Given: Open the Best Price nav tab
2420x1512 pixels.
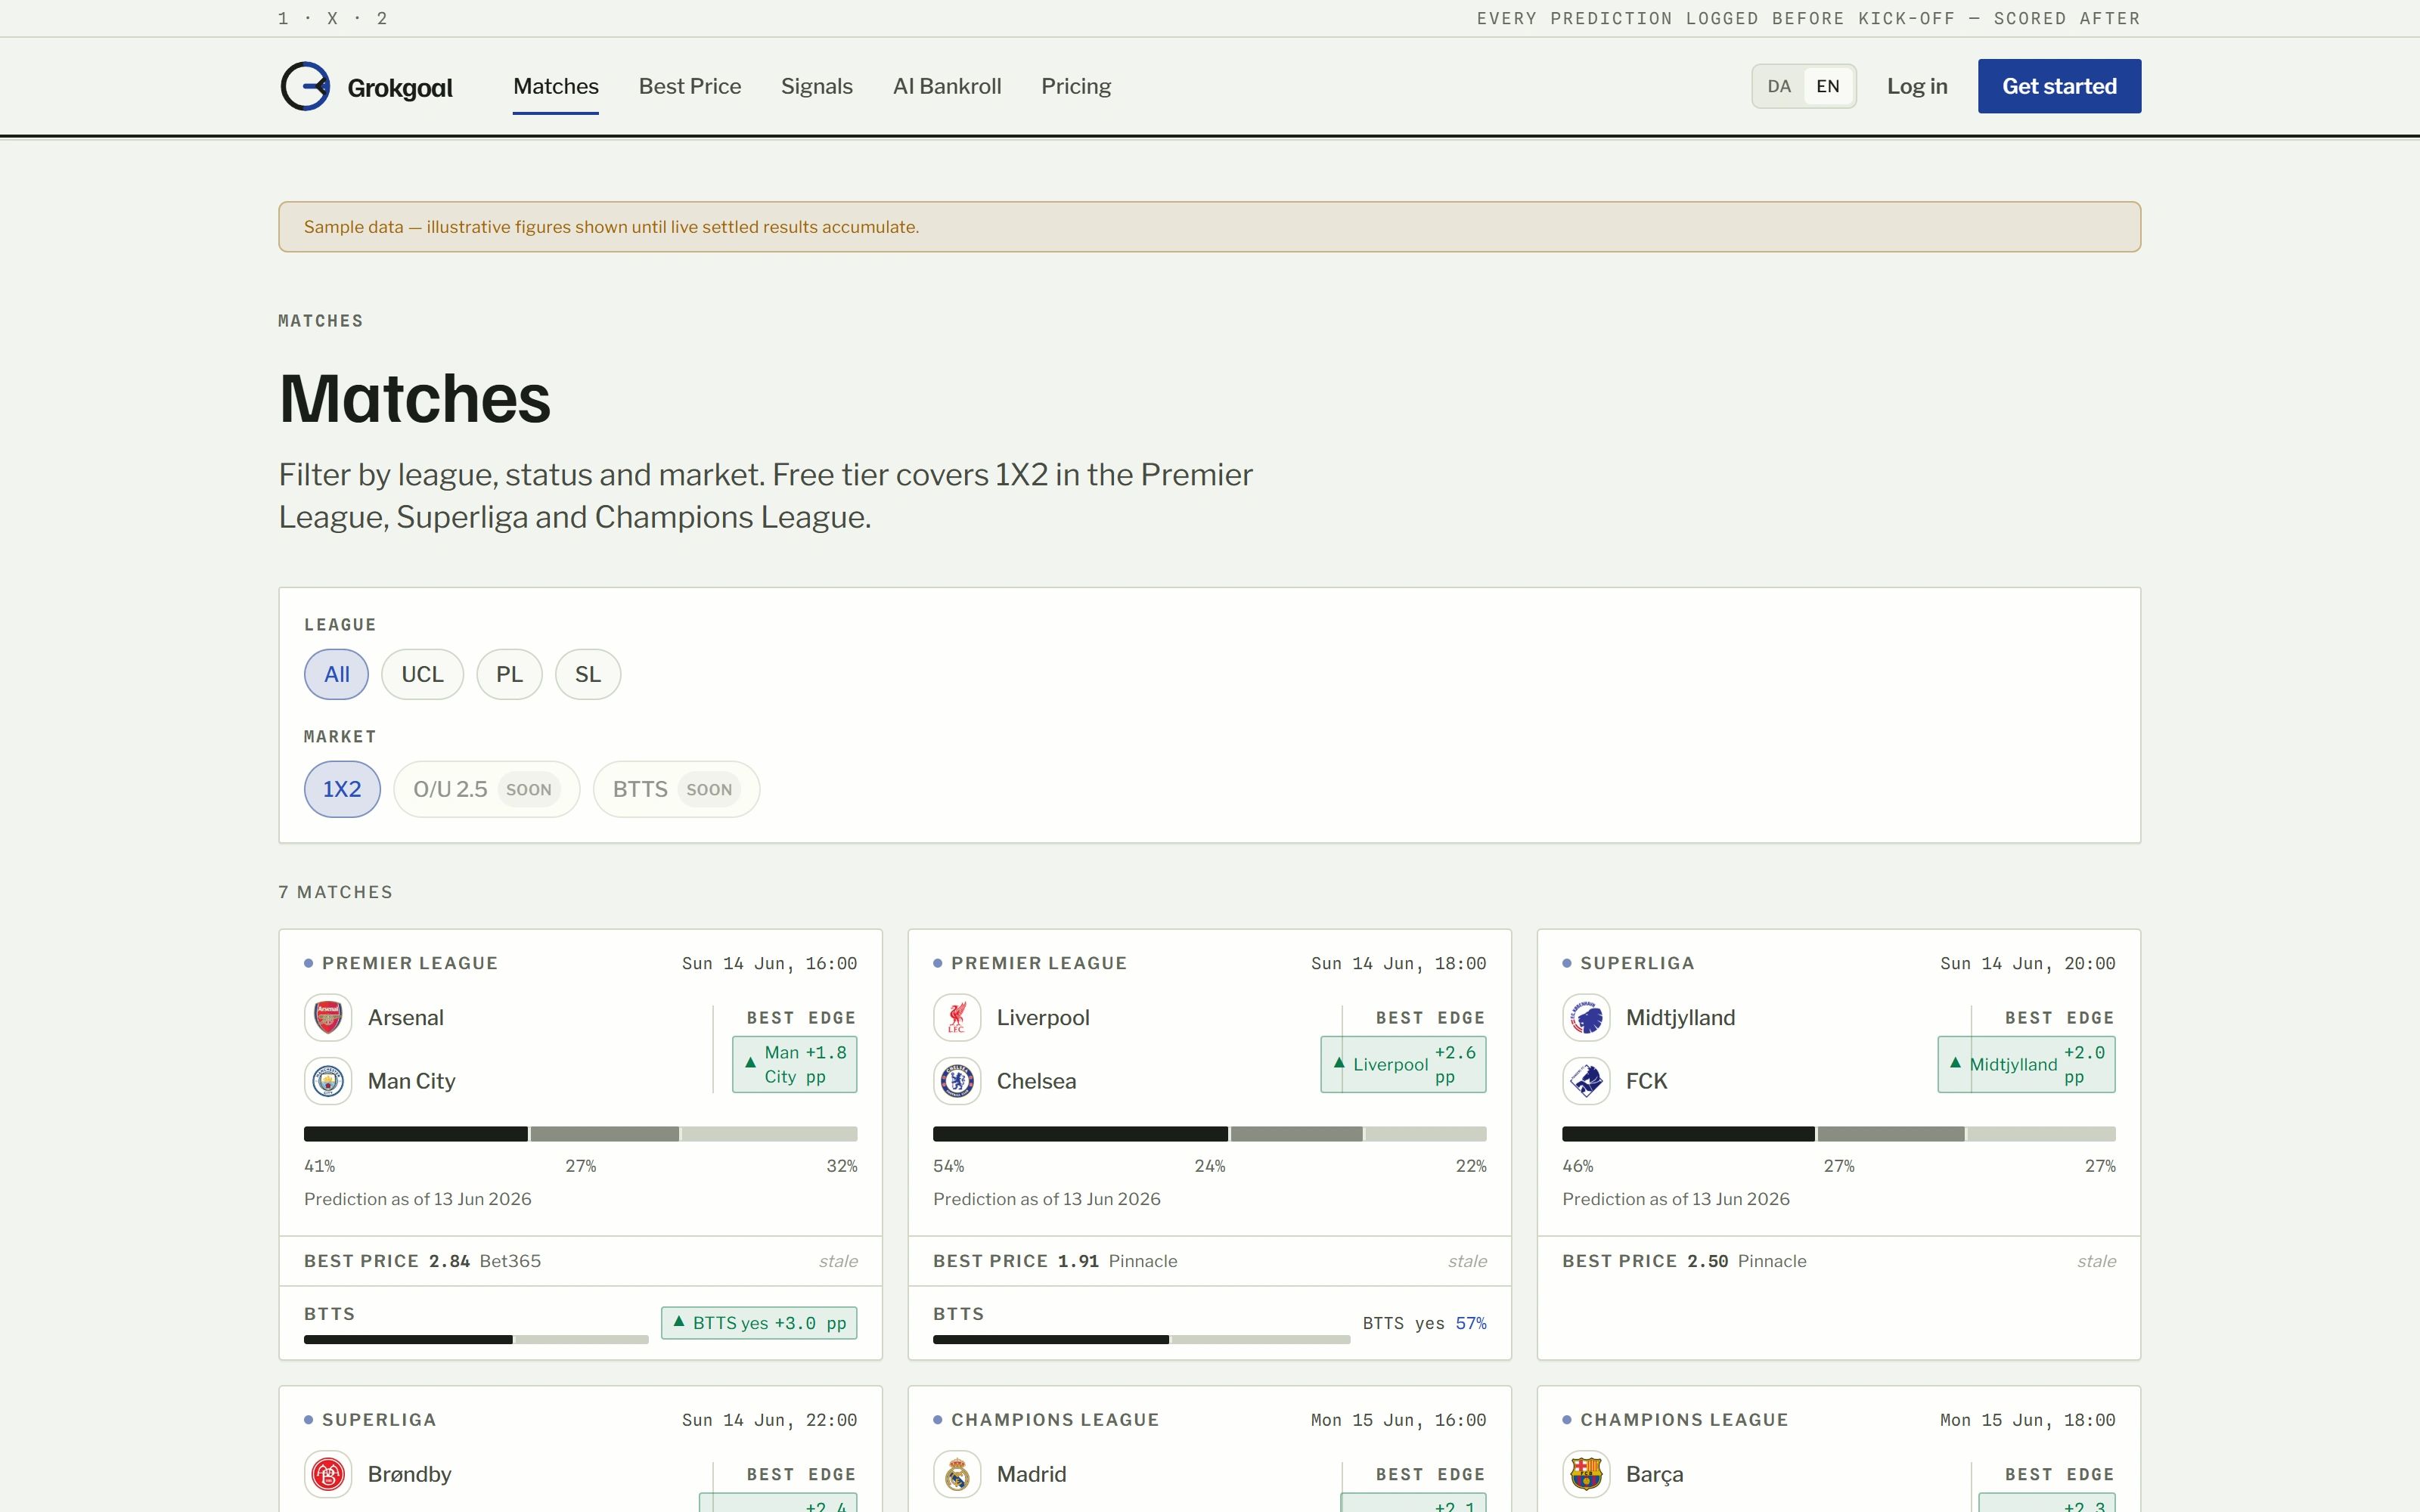Looking at the screenshot, I should 690,86.
